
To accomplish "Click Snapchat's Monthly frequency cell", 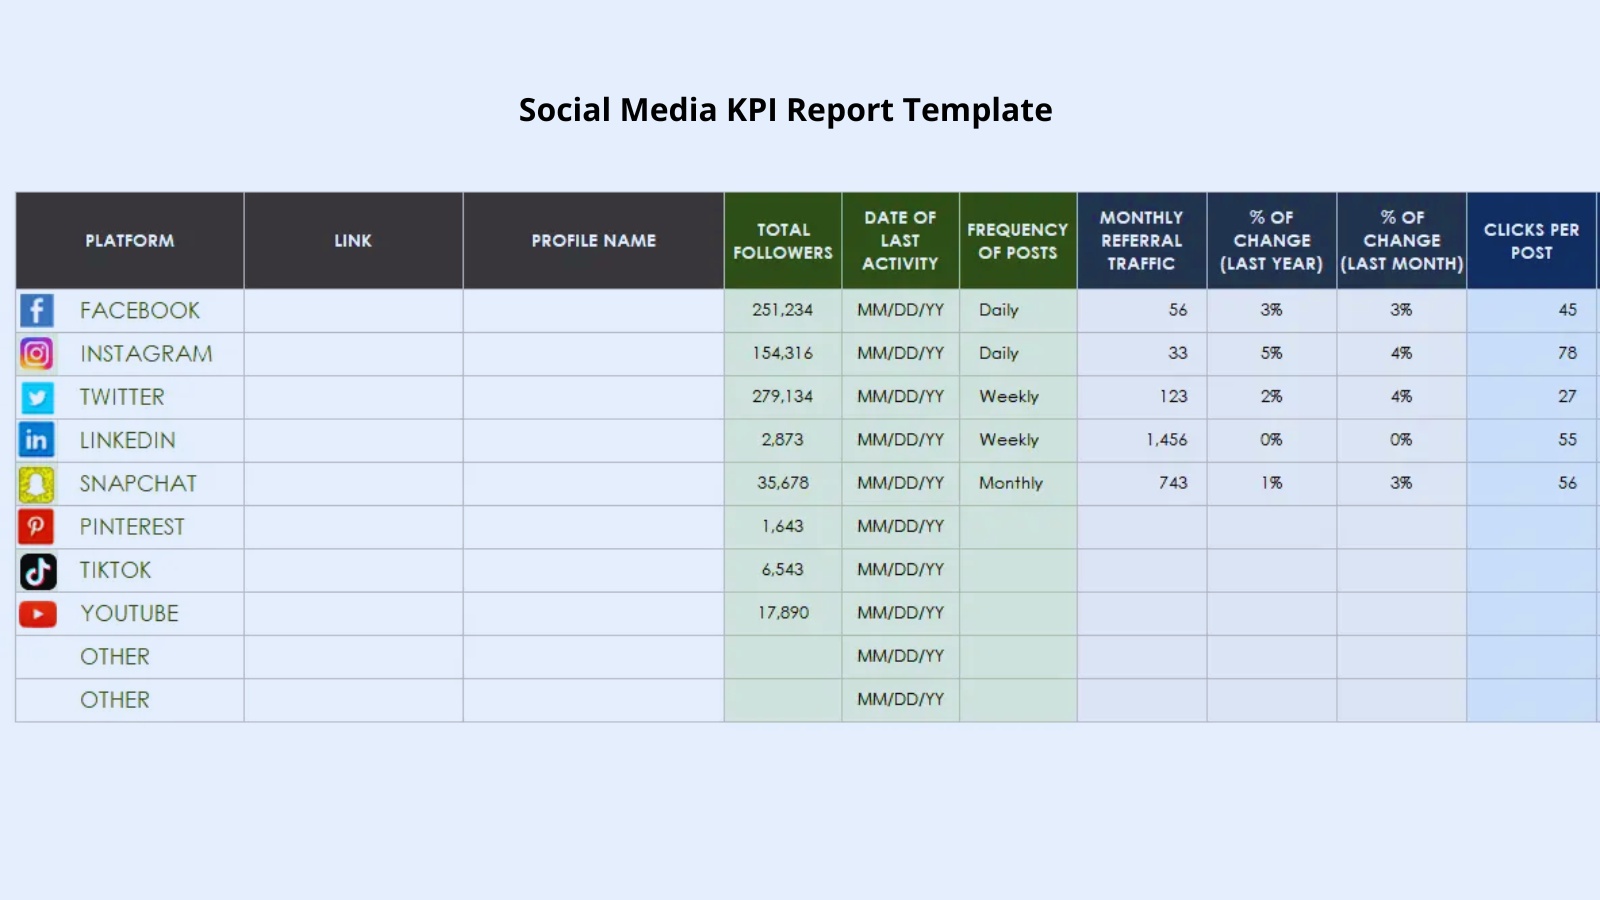I will tap(1018, 483).
